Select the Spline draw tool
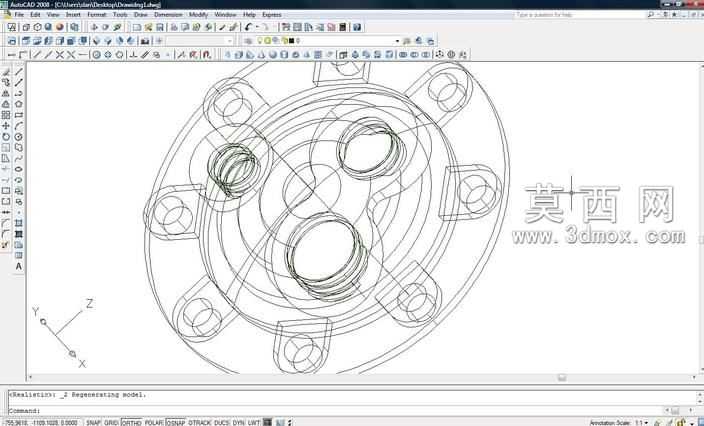The image size is (704, 426). [18, 158]
